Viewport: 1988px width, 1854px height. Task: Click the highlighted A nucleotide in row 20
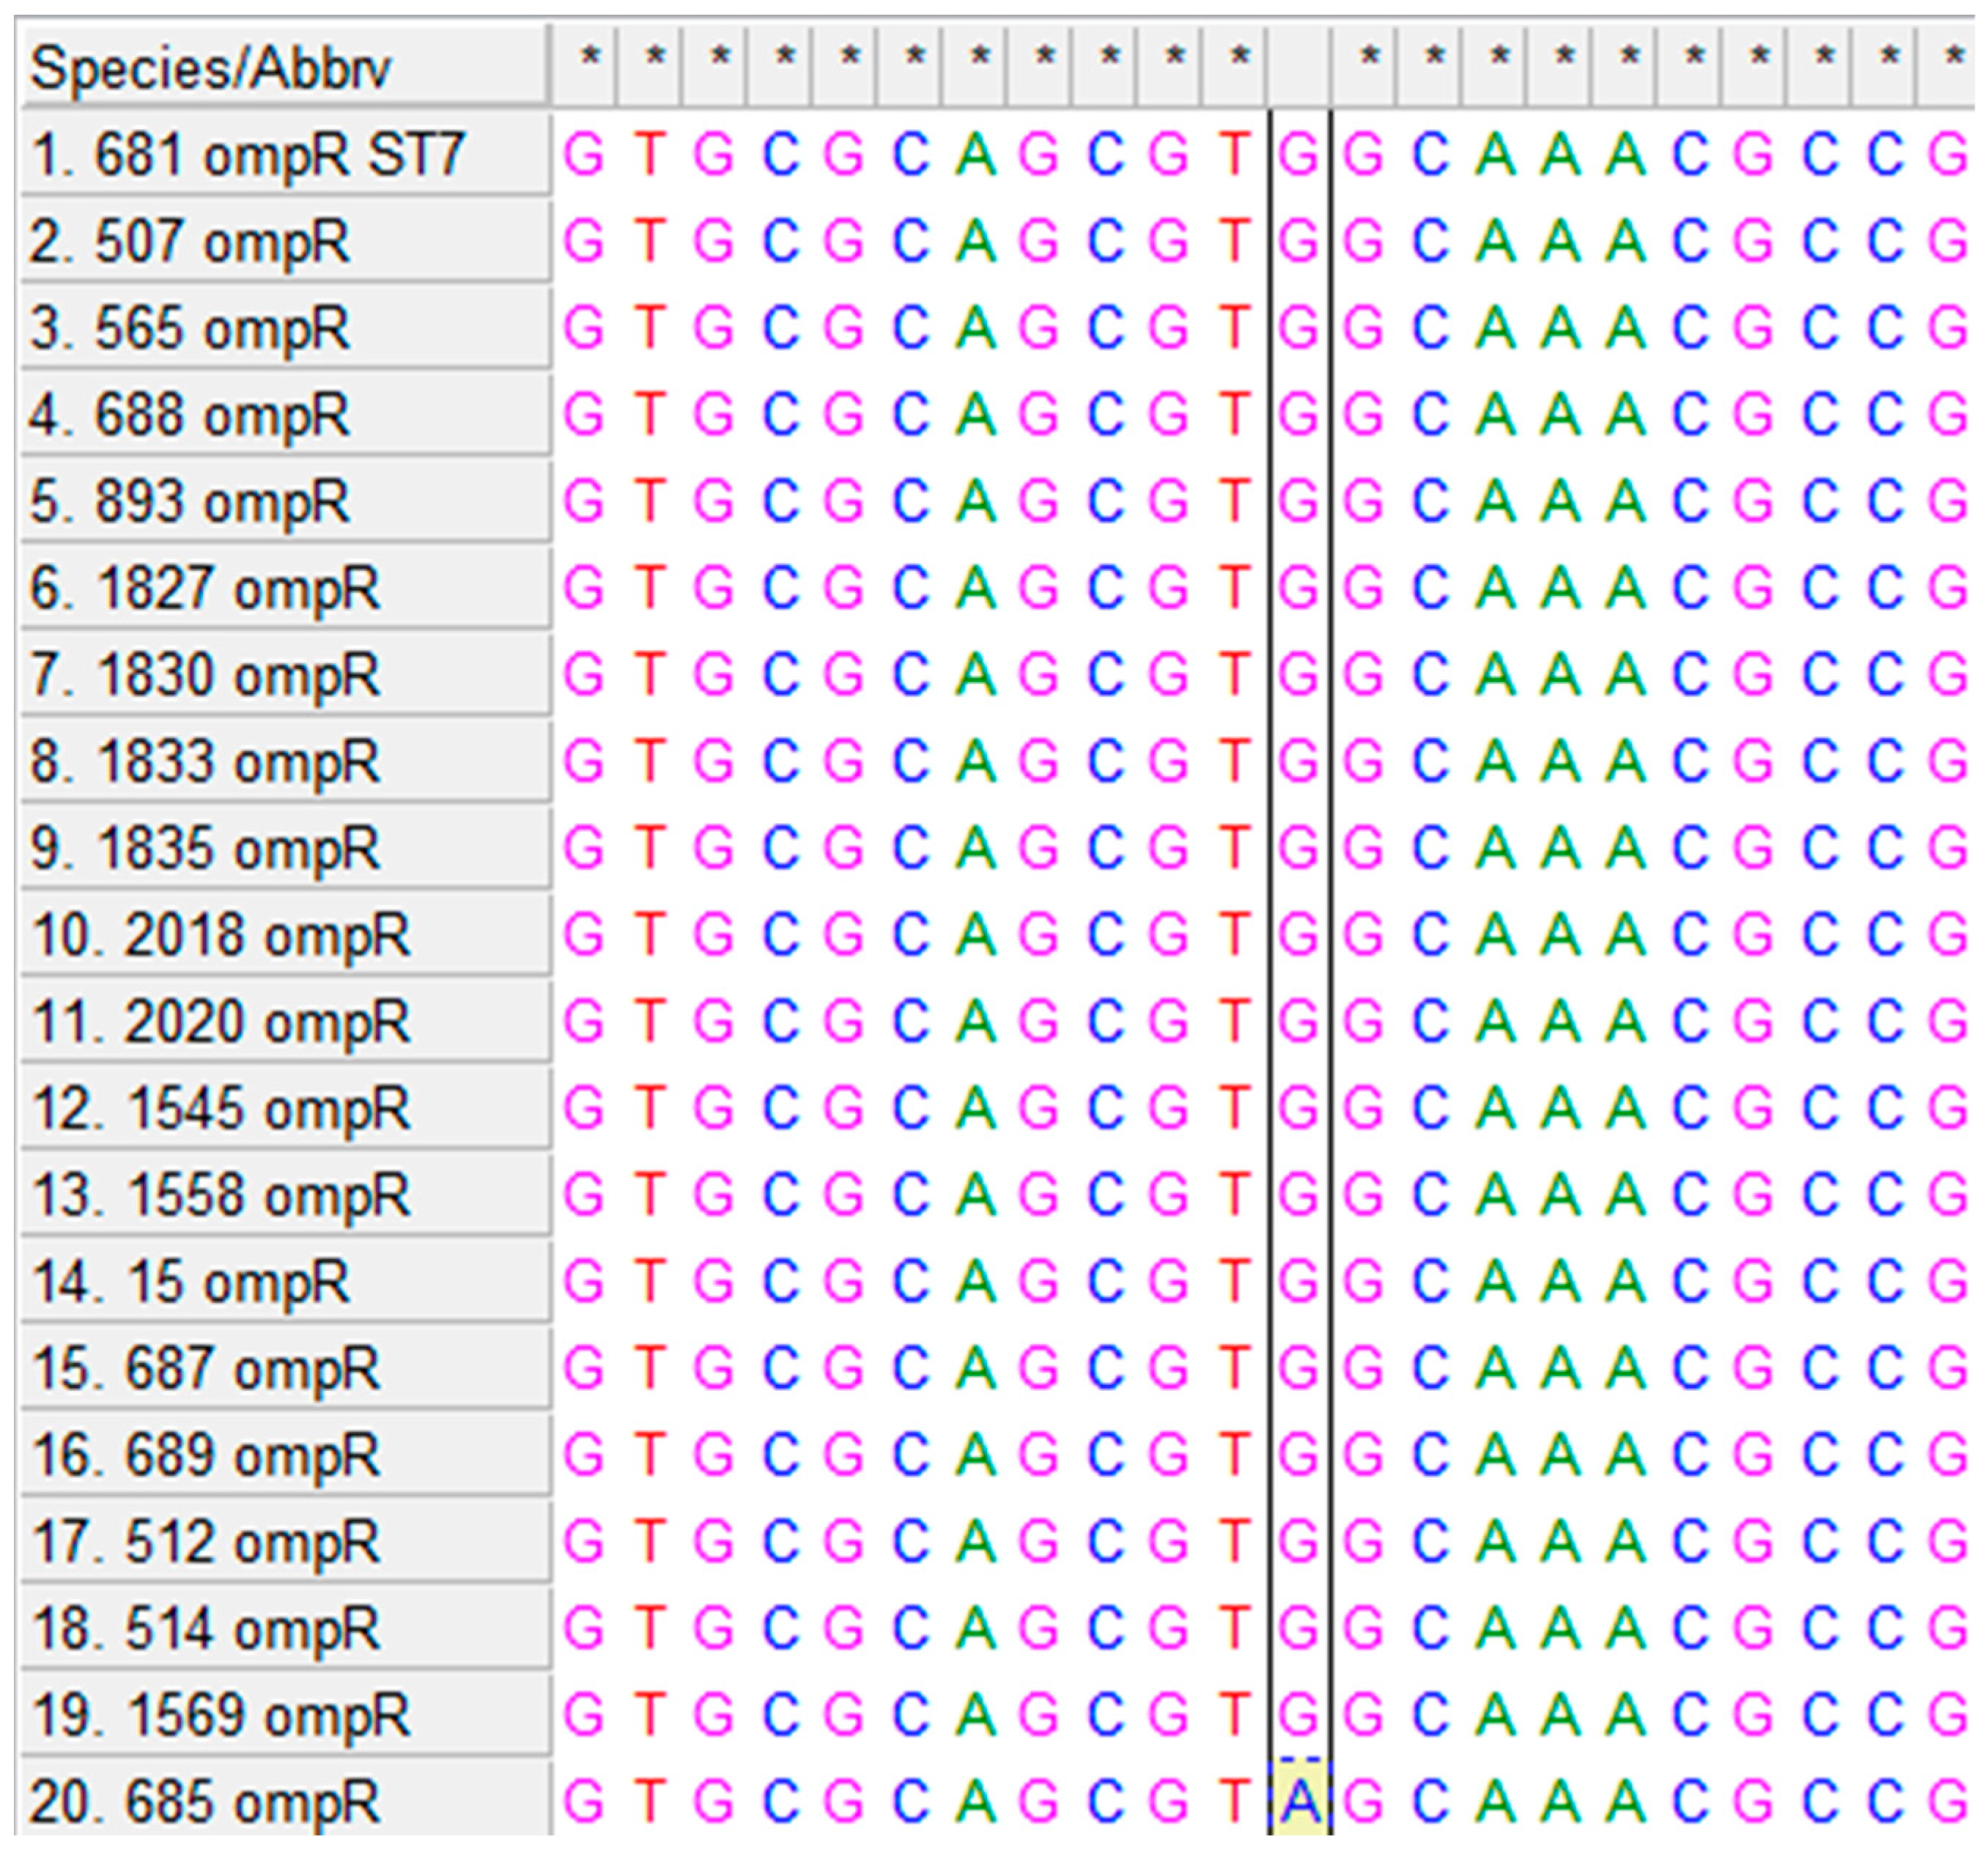[x=1299, y=1801]
